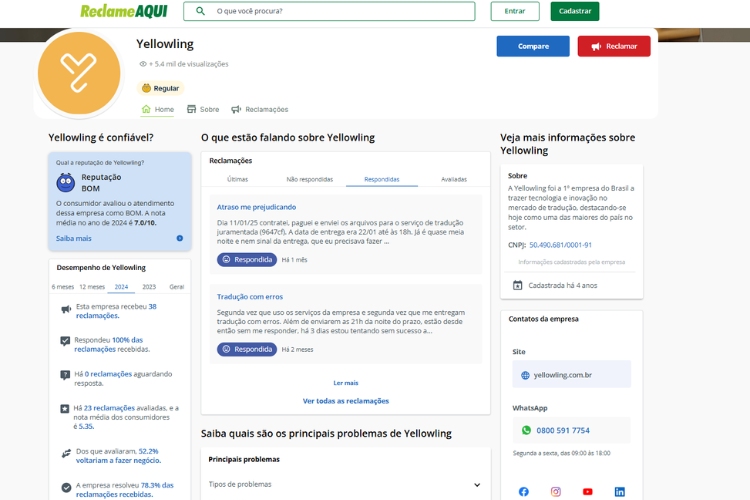Image resolution: width=750 pixels, height=500 pixels.
Task: Open the 'Tradução com erros' complaint
Action: coord(250,297)
